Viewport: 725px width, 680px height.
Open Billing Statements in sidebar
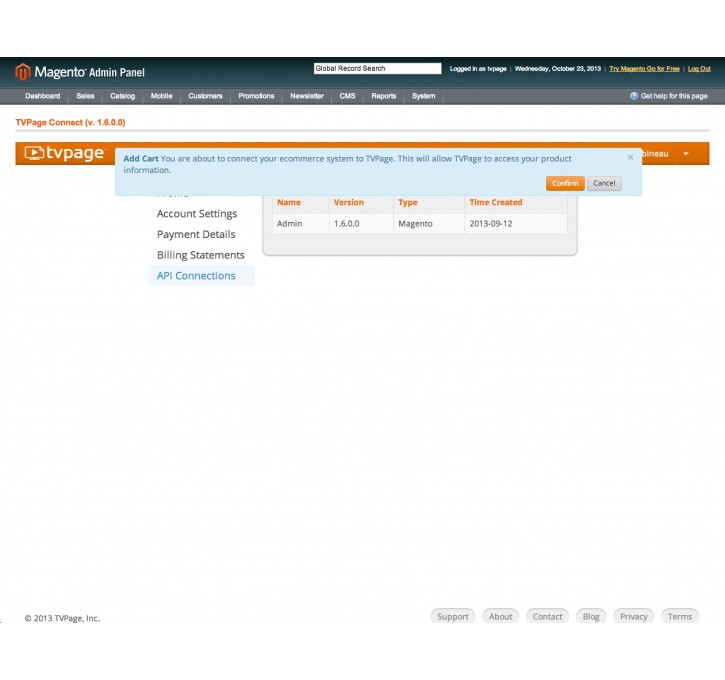coord(201,255)
